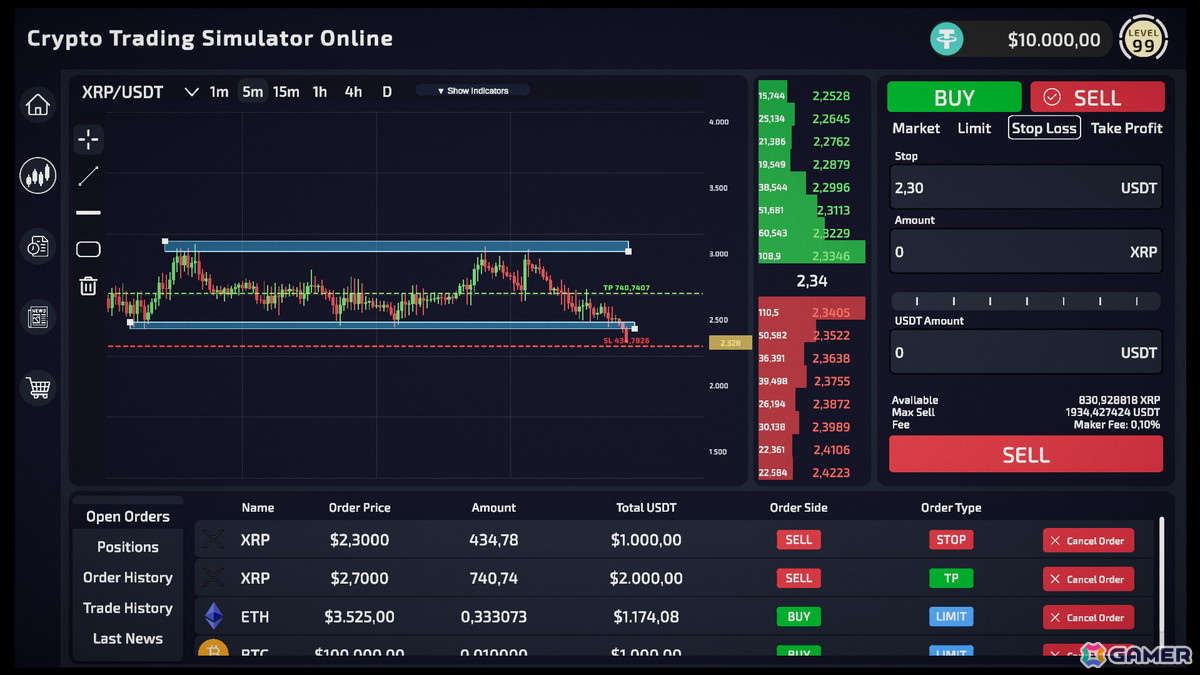Adjust the amount percentage slider
The image size is (1200, 675).
click(x=1026, y=301)
